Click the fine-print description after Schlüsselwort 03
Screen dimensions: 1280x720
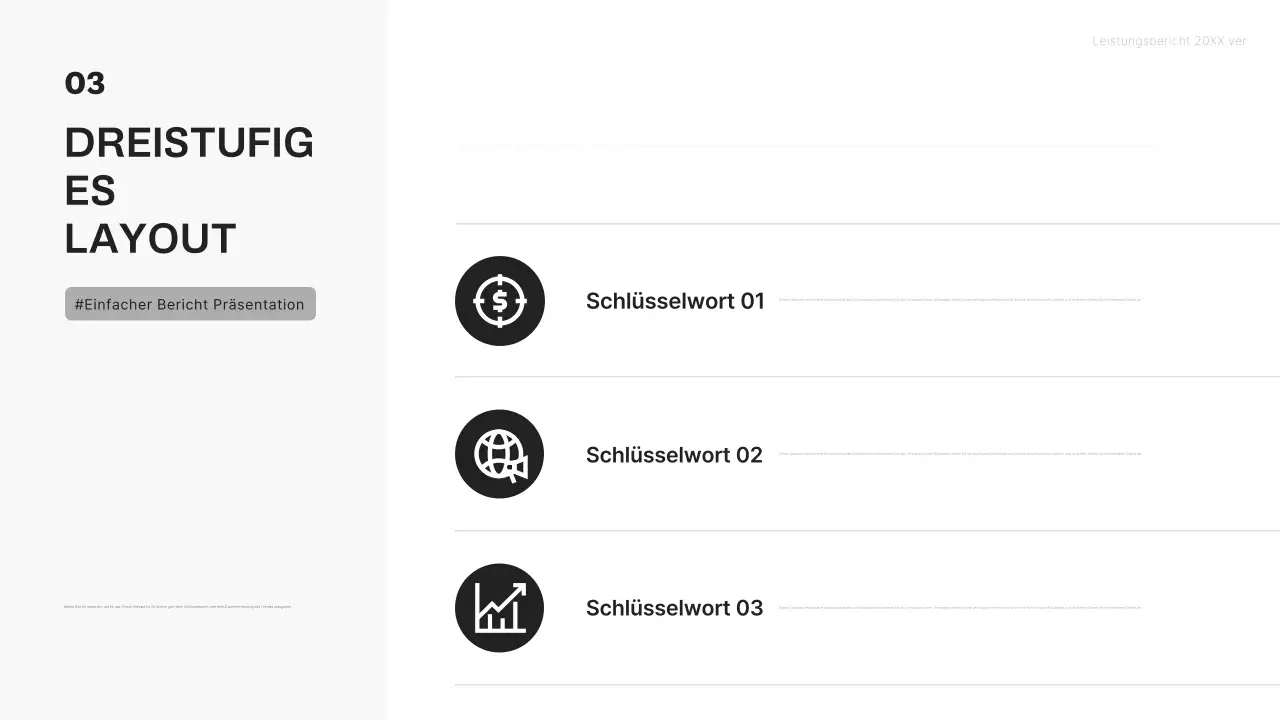tap(959, 607)
